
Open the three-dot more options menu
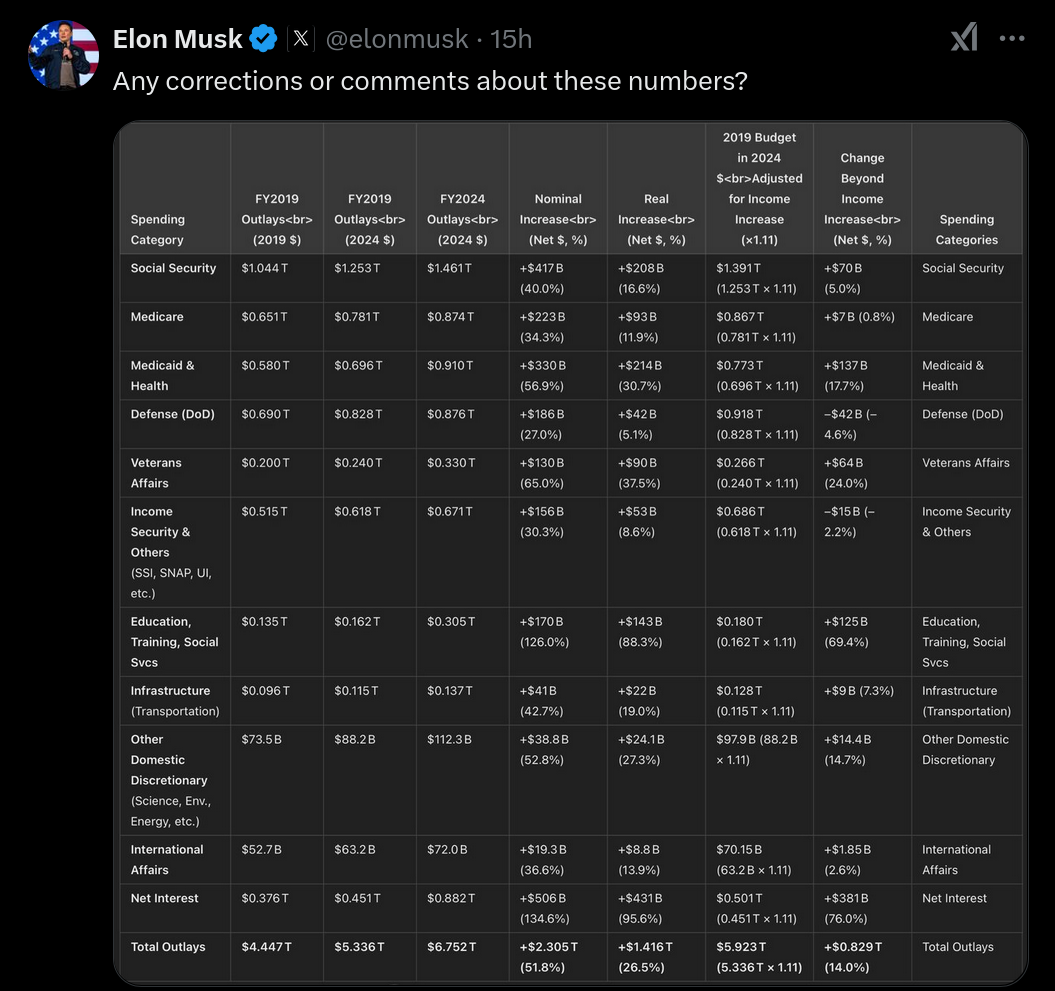tap(1012, 38)
